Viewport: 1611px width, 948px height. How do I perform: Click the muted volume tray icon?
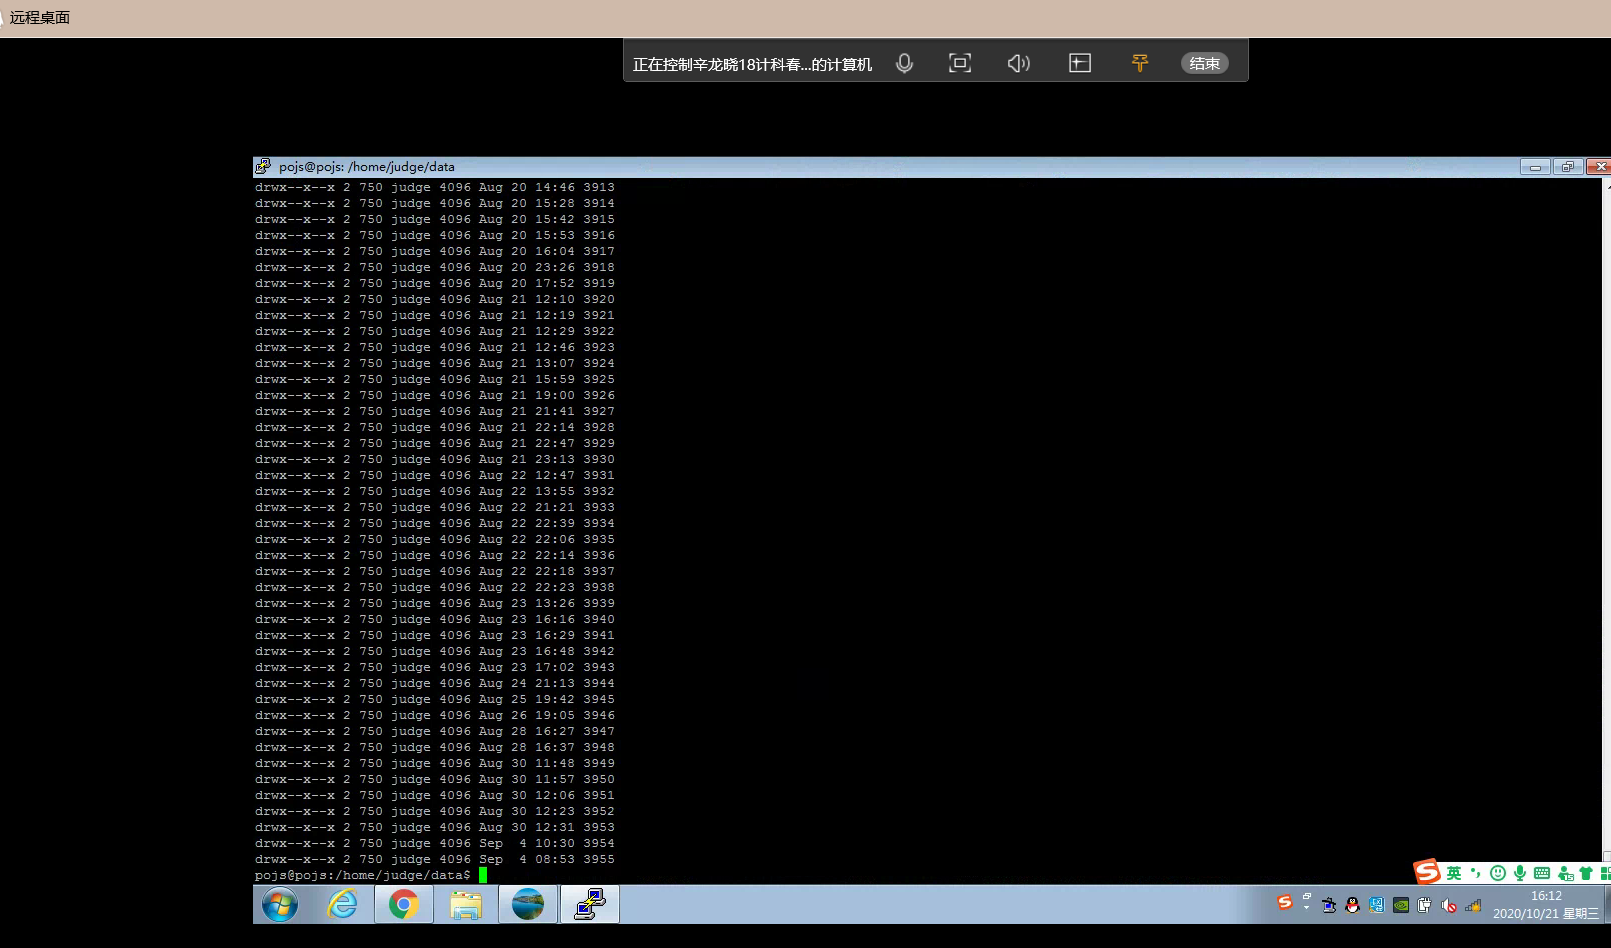1449,905
